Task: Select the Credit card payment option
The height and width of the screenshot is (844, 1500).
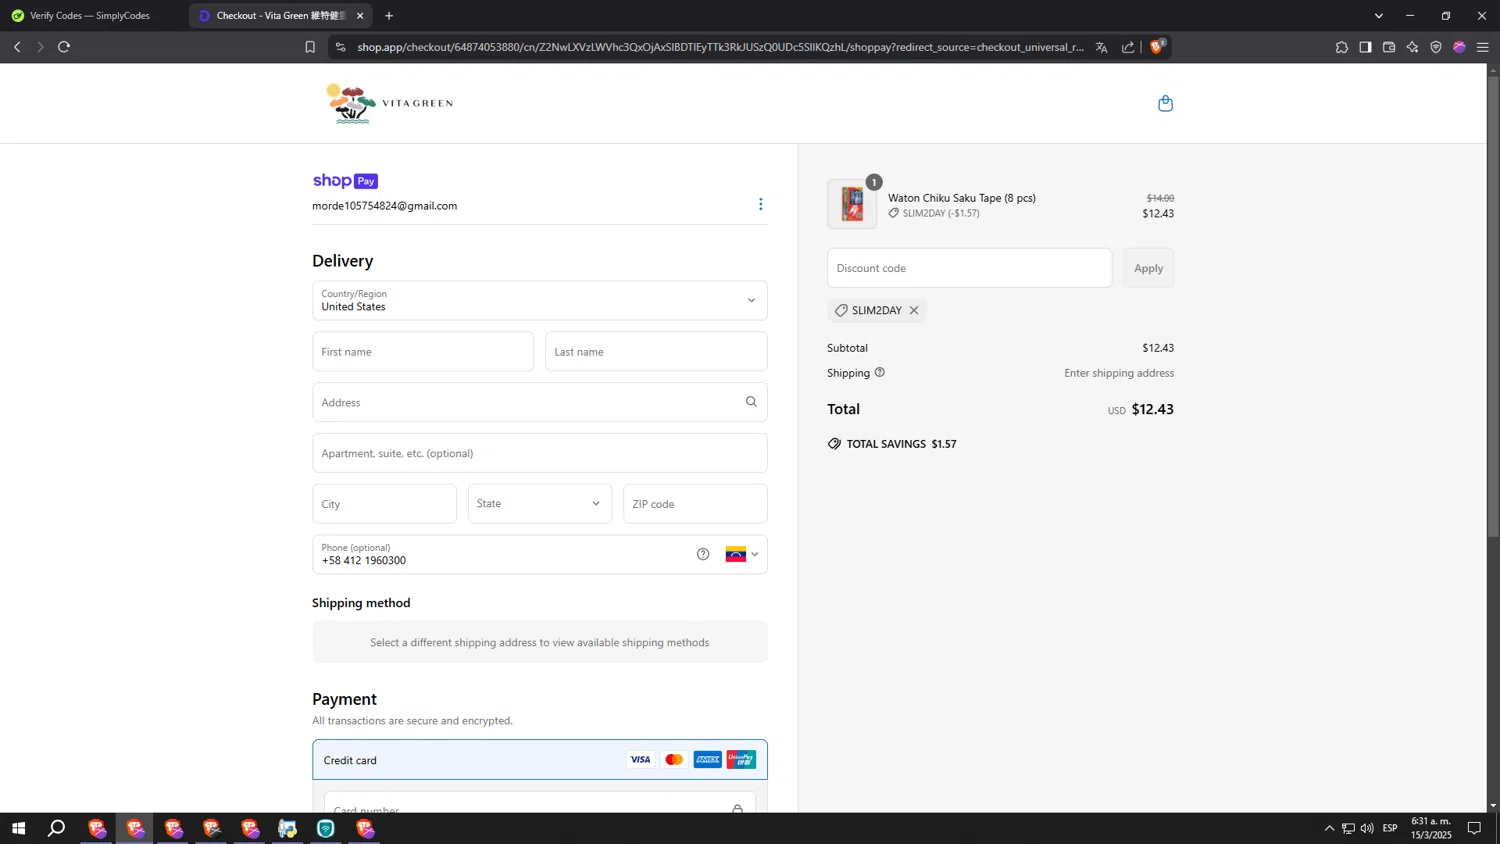Action: pyautogui.click(x=540, y=760)
